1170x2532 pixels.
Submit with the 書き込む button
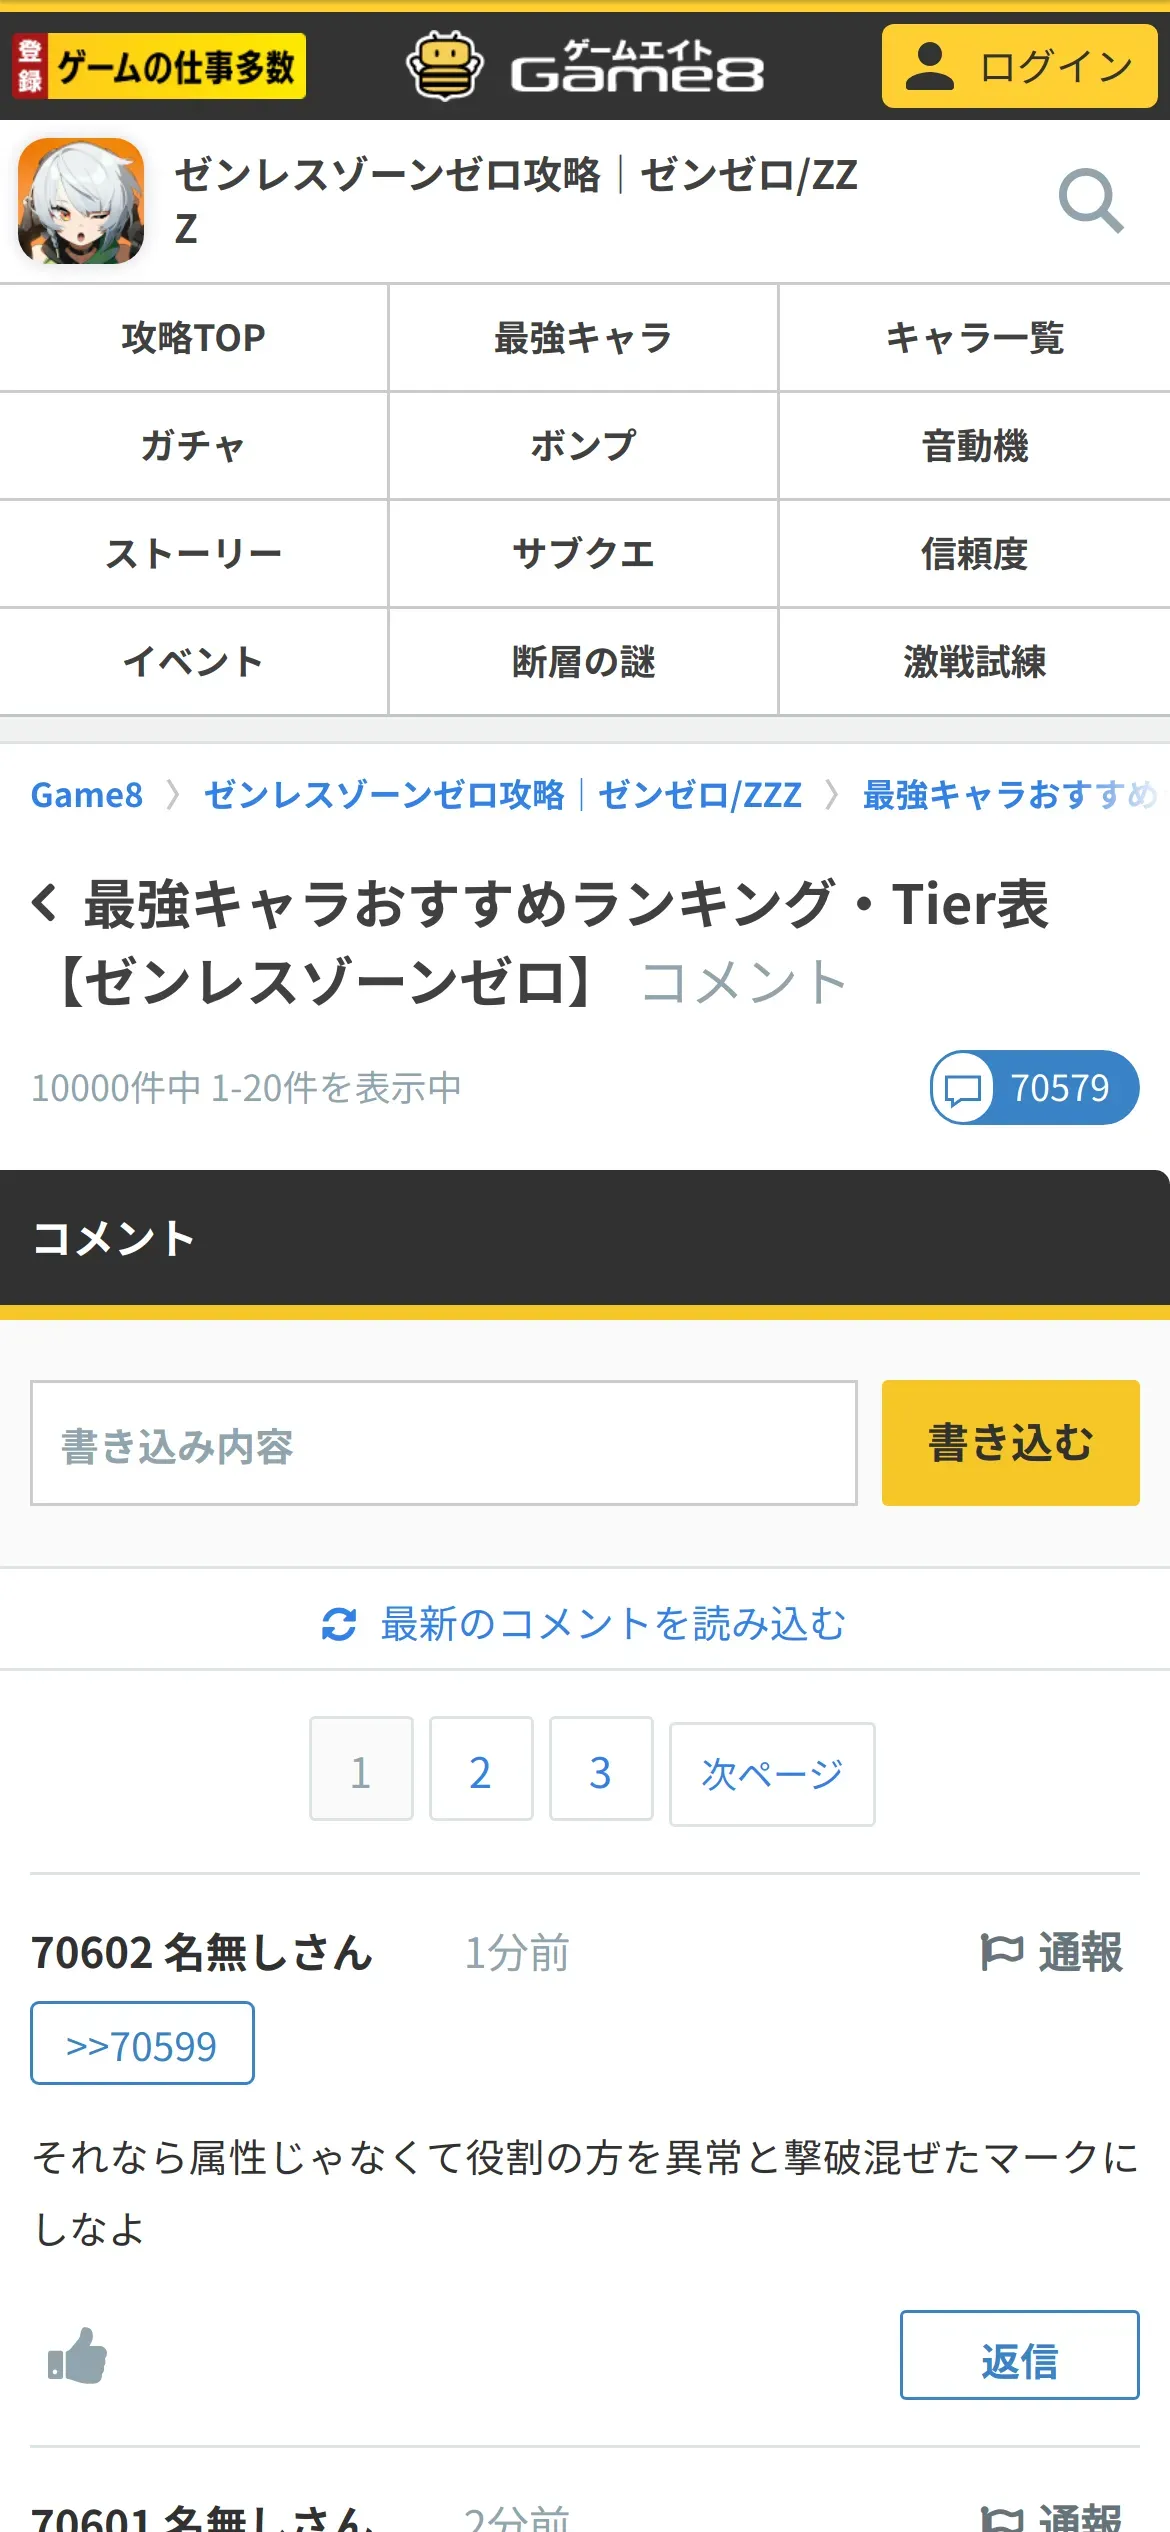(1010, 1443)
